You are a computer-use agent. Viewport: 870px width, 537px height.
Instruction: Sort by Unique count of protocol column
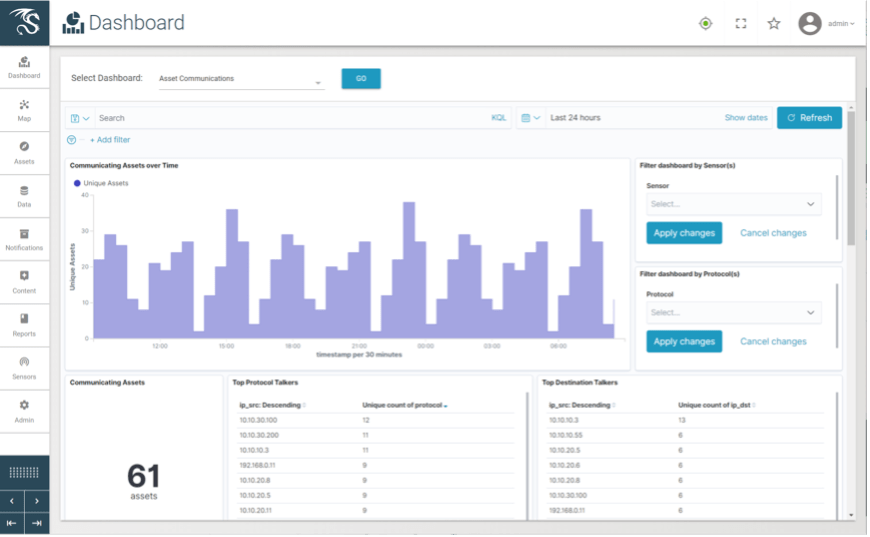(x=404, y=405)
